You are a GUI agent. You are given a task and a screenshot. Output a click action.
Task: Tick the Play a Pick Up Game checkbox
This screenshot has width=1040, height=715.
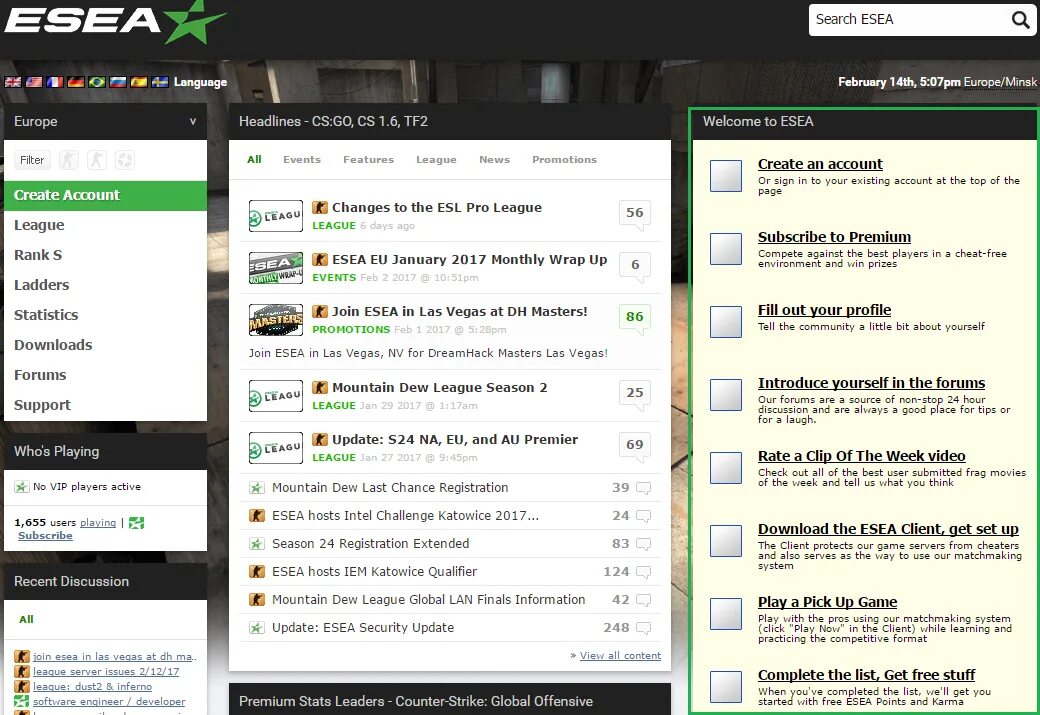tap(726, 614)
